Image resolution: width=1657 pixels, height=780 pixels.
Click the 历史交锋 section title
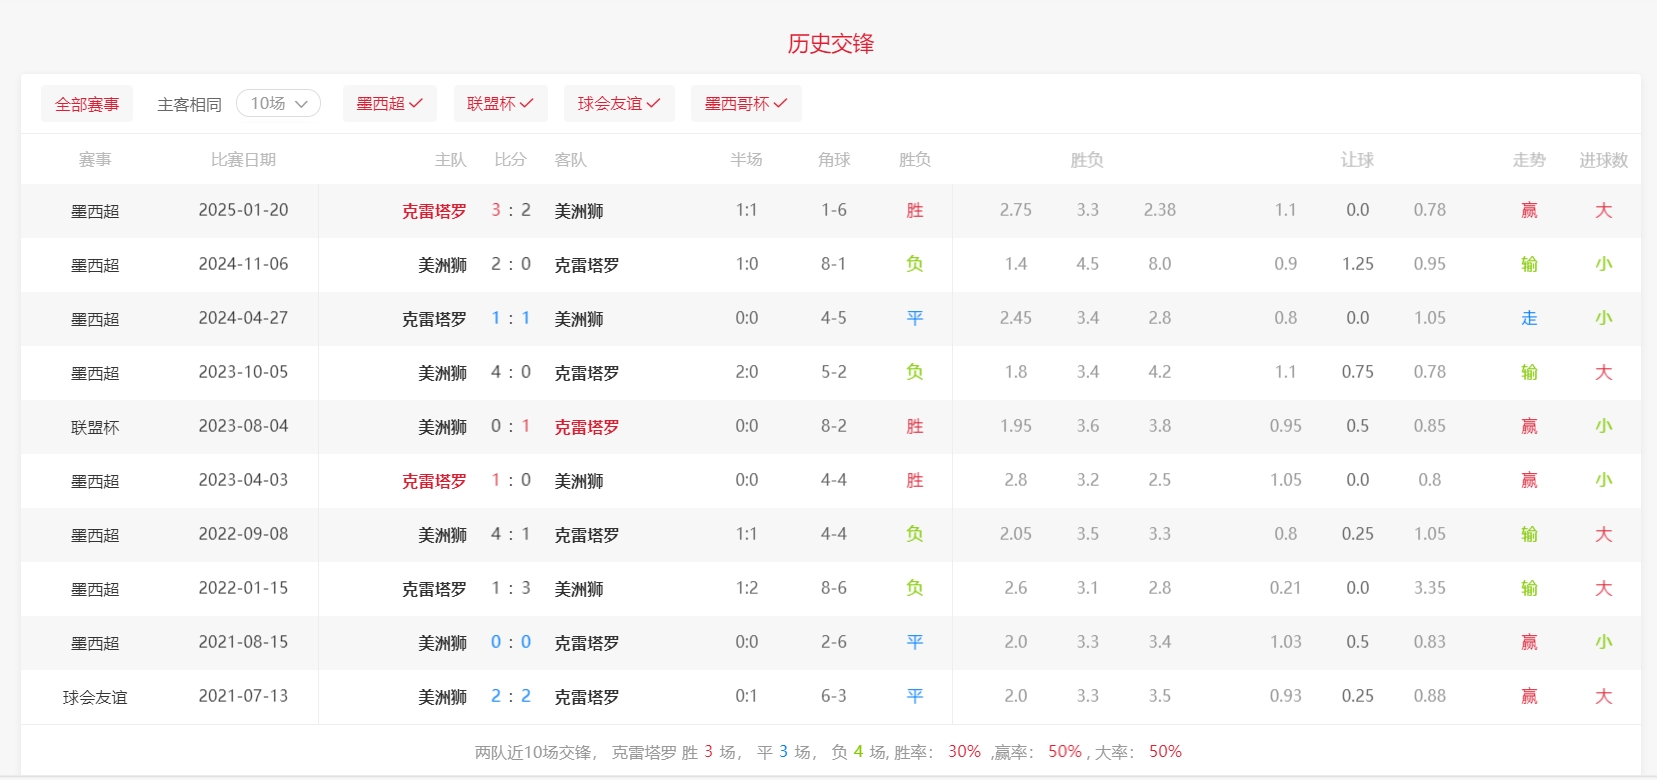coord(830,44)
